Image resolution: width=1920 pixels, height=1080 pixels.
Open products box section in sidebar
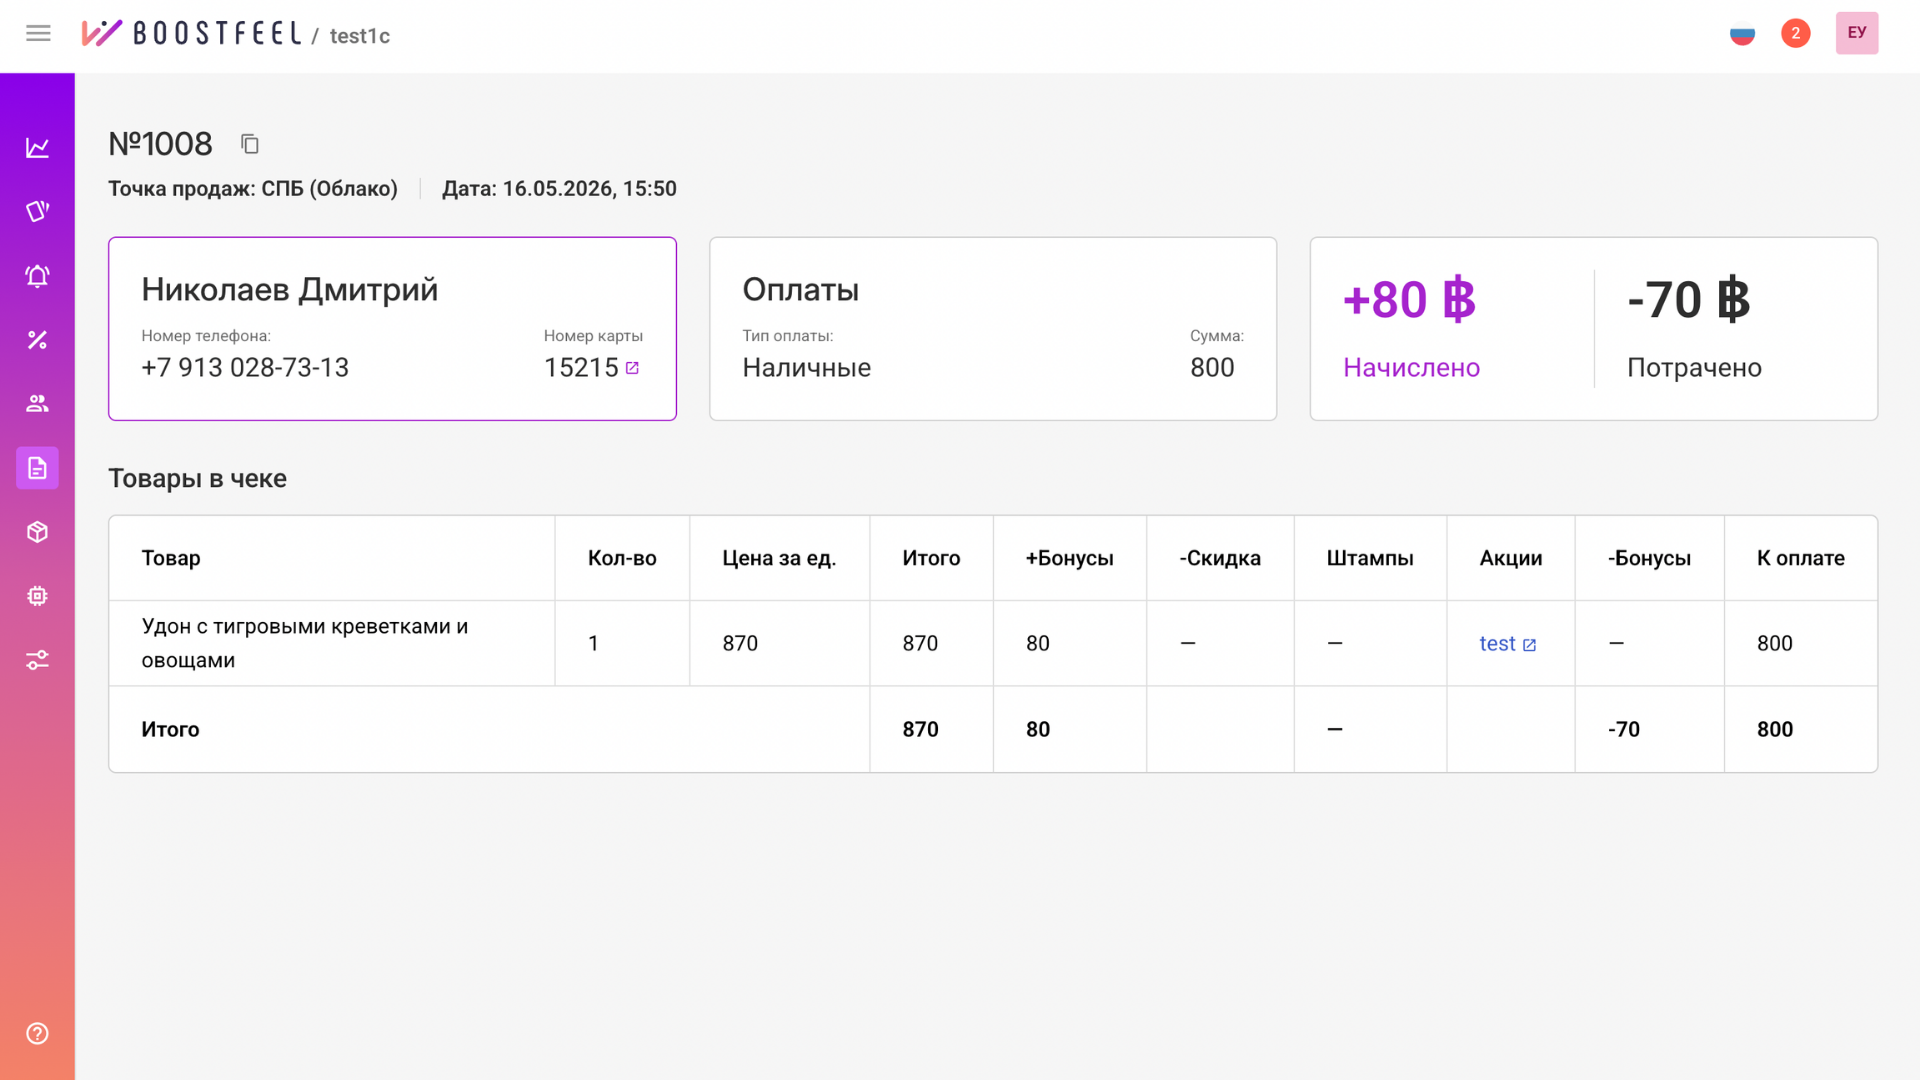pyautogui.click(x=37, y=532)
